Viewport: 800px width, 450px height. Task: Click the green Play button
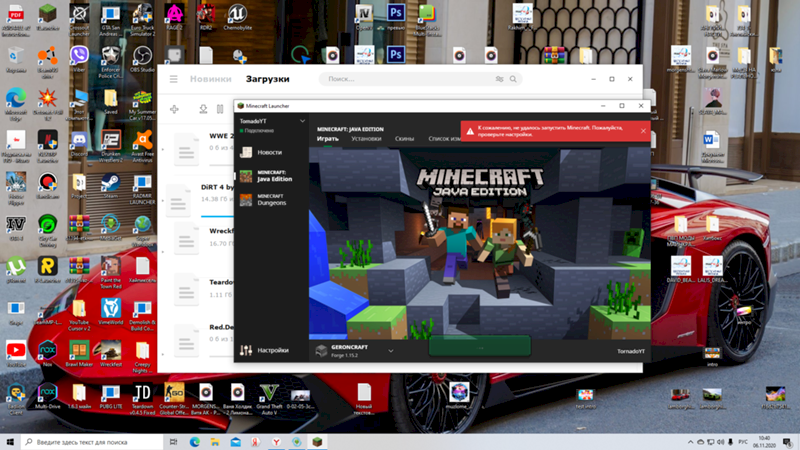pos(480,347)
